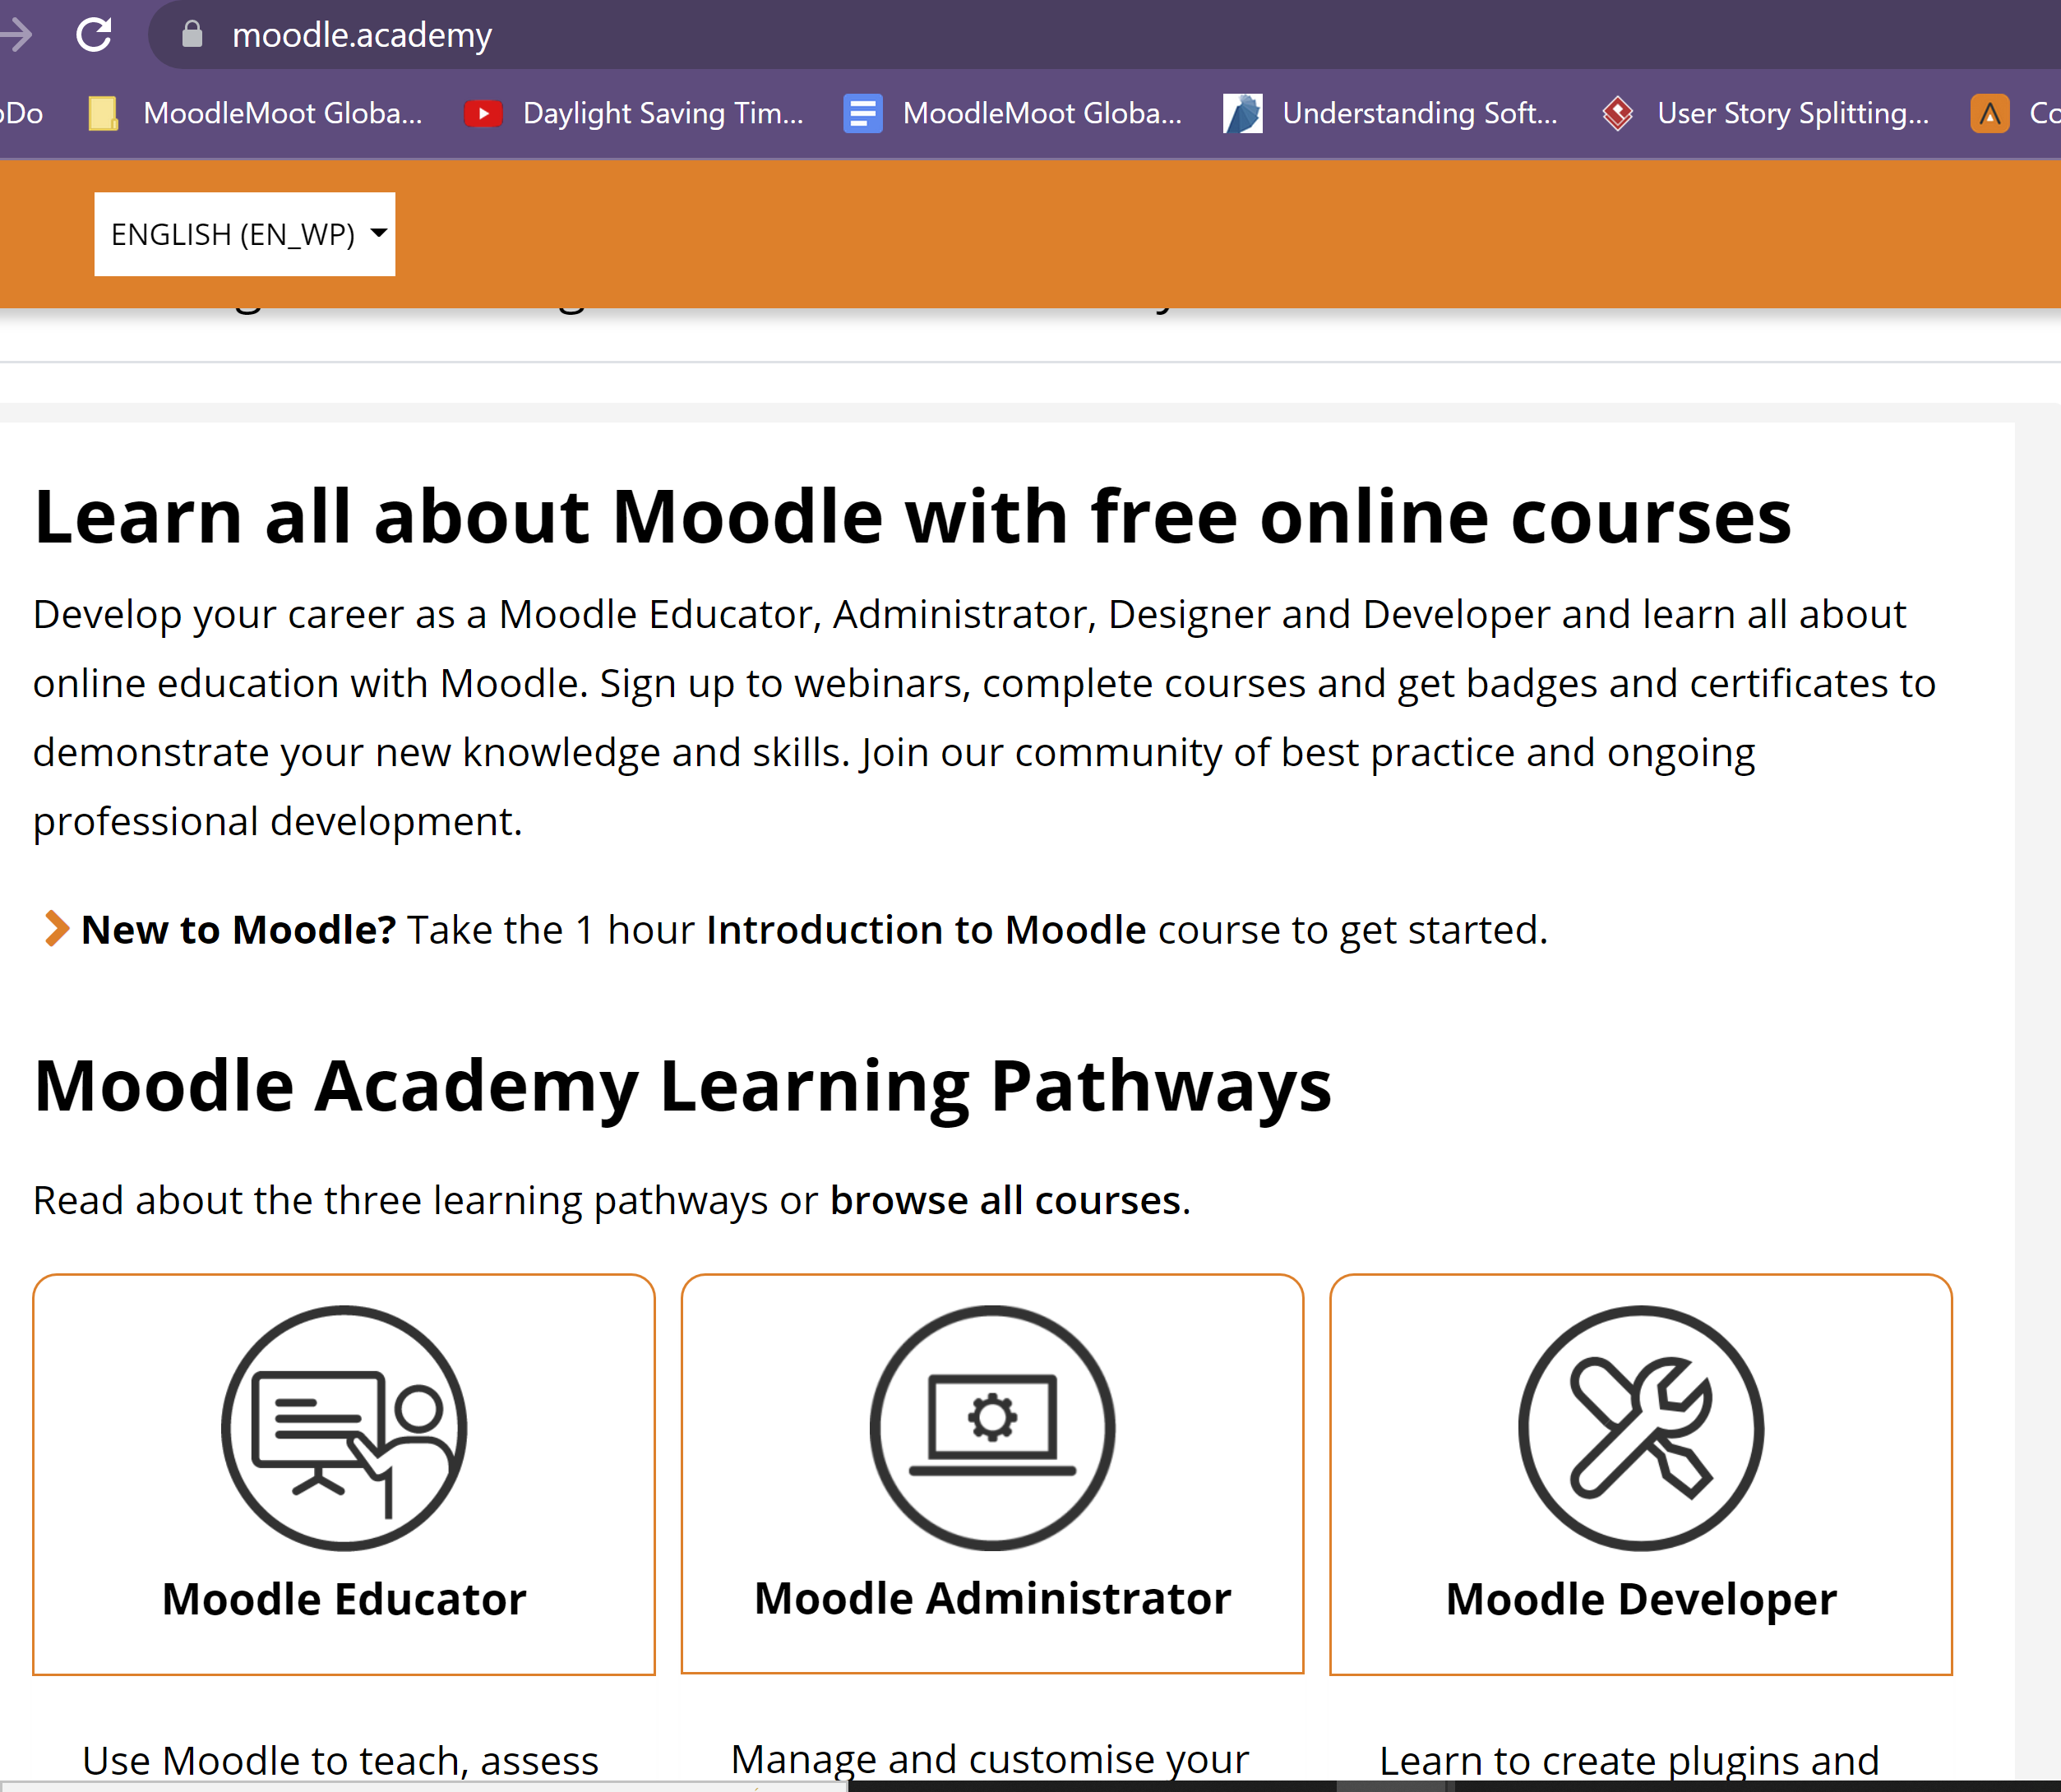Open the Daylight Saving Time YouTube bookmark
The width and height of the screenshot is (2061, 1792).
point(634,113)
